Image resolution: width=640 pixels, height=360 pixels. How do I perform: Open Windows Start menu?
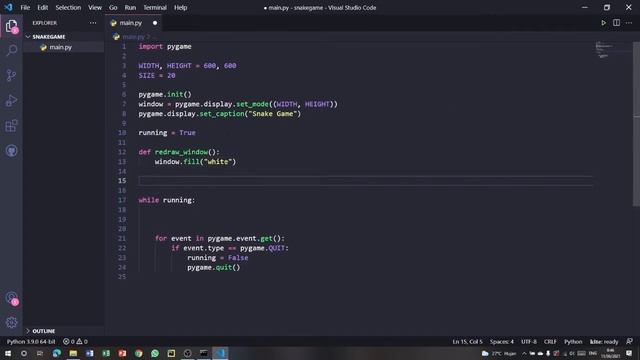(x=8, y=353)
